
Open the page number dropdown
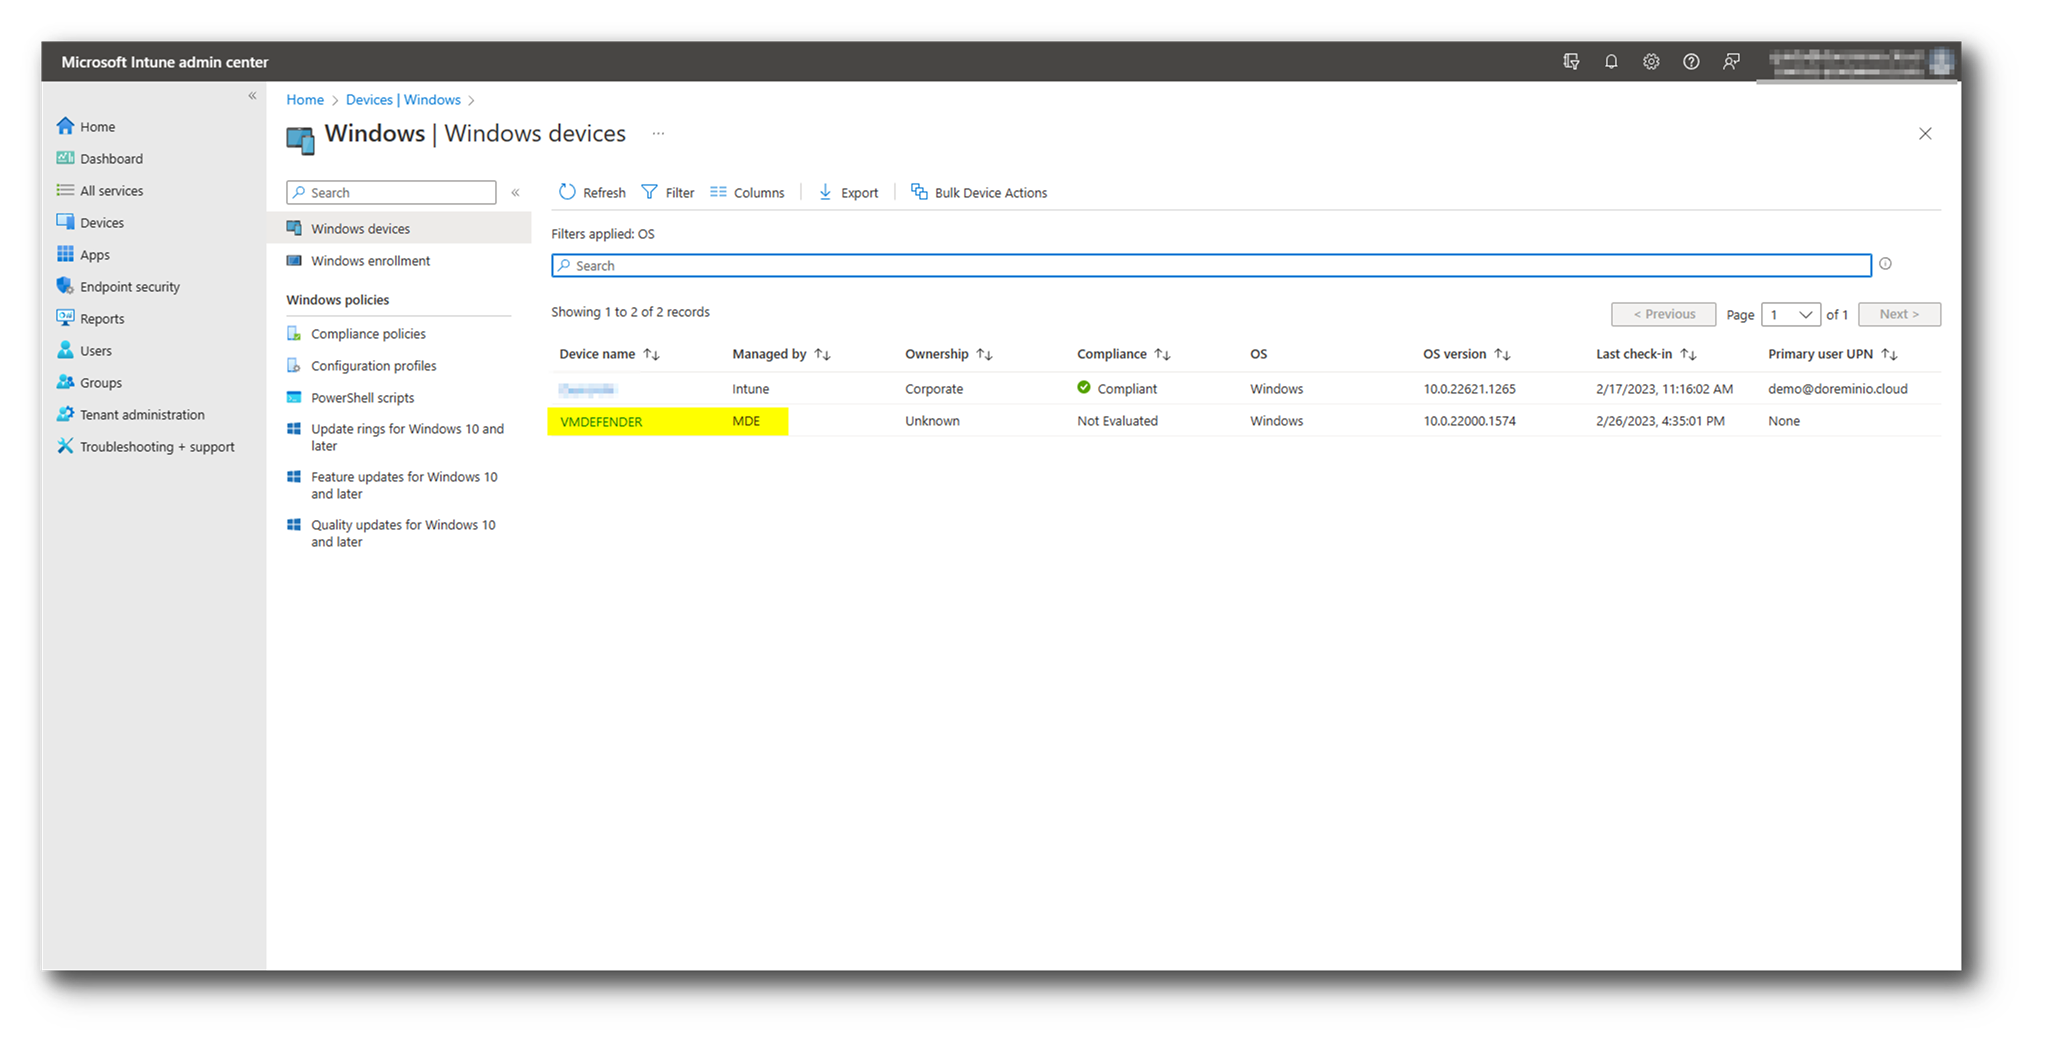pos(1790,314)
